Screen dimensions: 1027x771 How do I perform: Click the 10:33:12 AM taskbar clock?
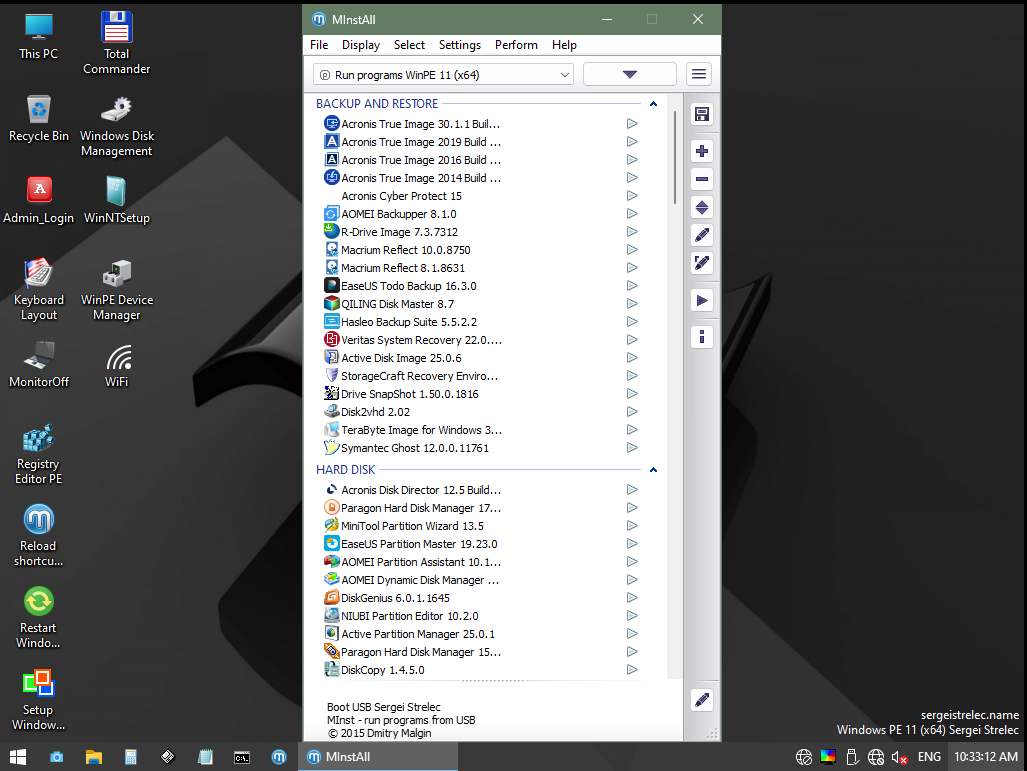[986, 757]
